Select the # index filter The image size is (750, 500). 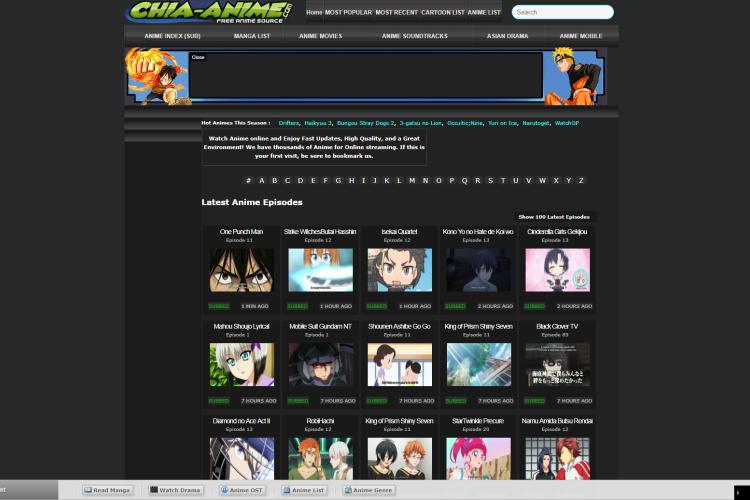[x=248, y=181]
